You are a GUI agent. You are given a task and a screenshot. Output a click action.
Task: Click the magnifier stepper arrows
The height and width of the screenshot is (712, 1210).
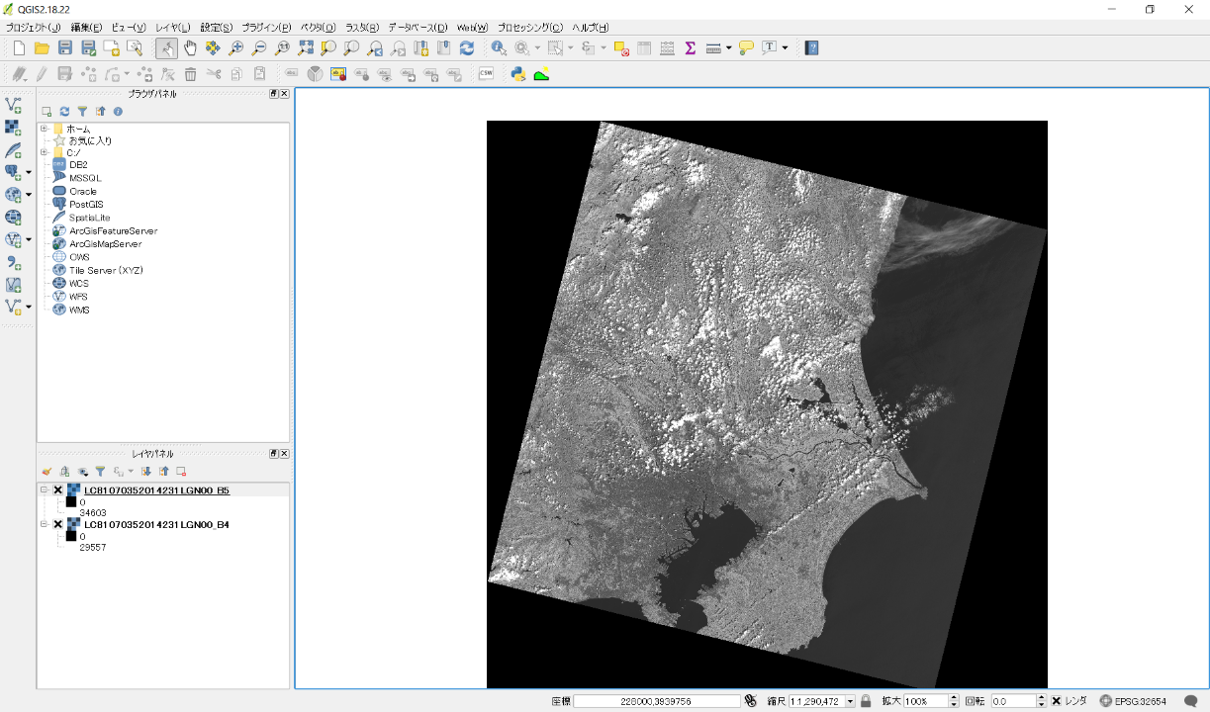click(953, 701)
